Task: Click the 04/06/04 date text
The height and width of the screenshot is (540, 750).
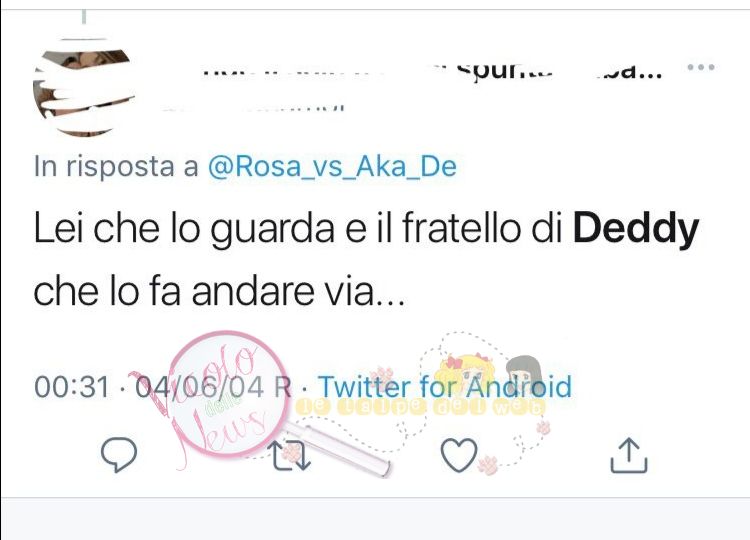Action: click(199, 386)
